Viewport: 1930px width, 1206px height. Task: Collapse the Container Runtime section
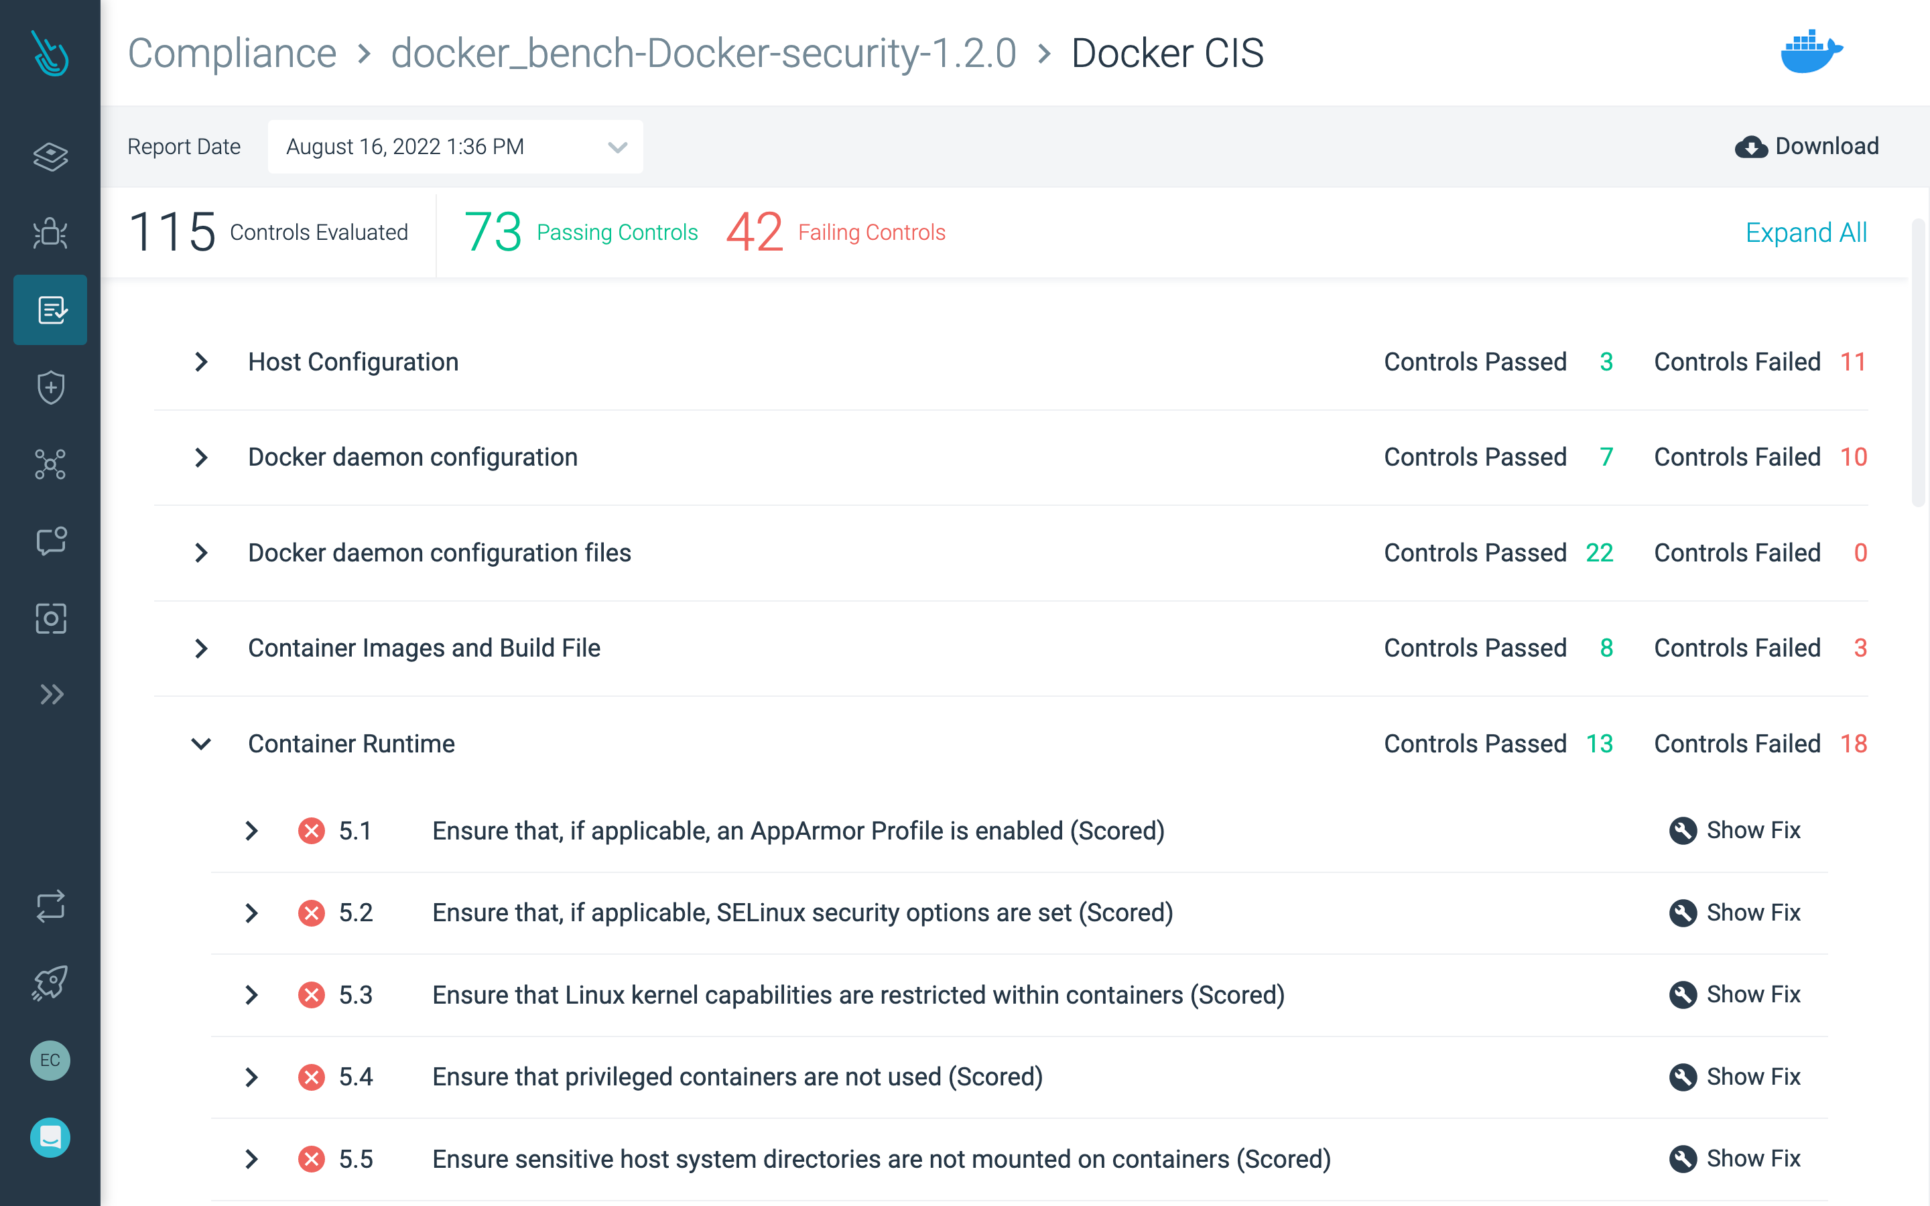coord(201,744)
